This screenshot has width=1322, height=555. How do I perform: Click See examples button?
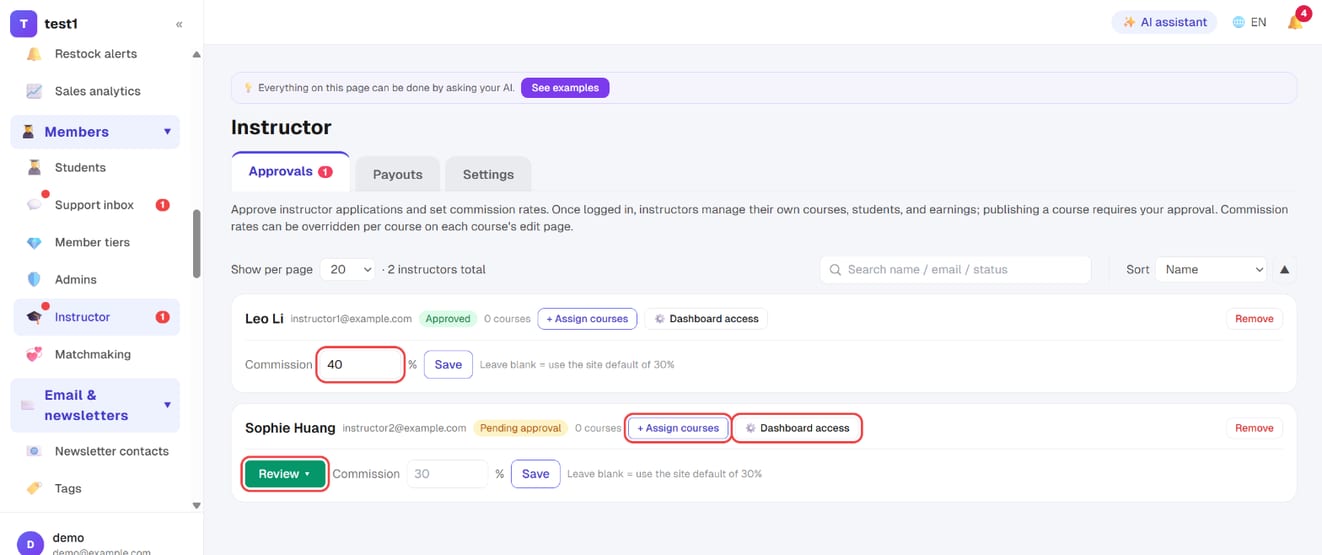coord(565,88)
